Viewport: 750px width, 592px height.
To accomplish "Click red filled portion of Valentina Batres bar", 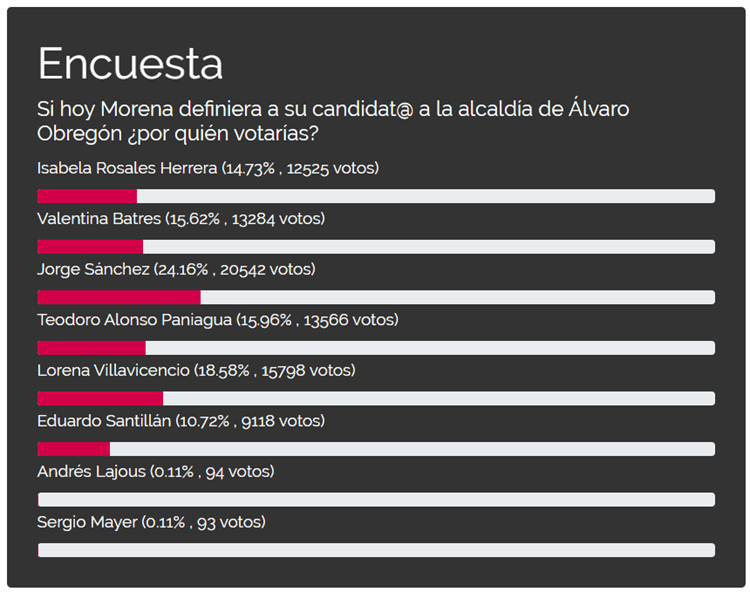I will 90,247.
